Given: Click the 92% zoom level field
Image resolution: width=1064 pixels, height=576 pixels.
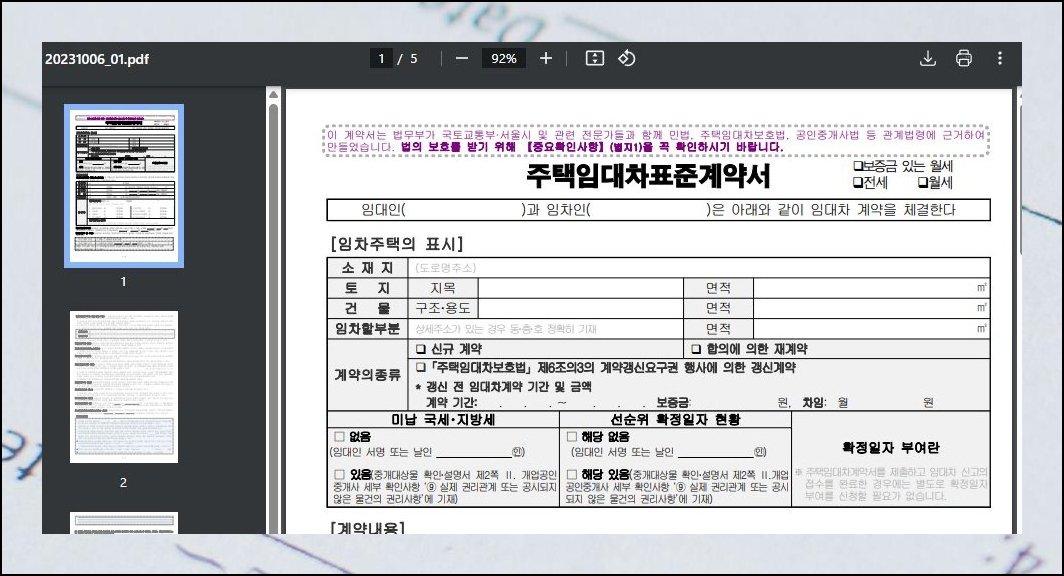Looking at the screenshot, I should (x=504, y=59).
